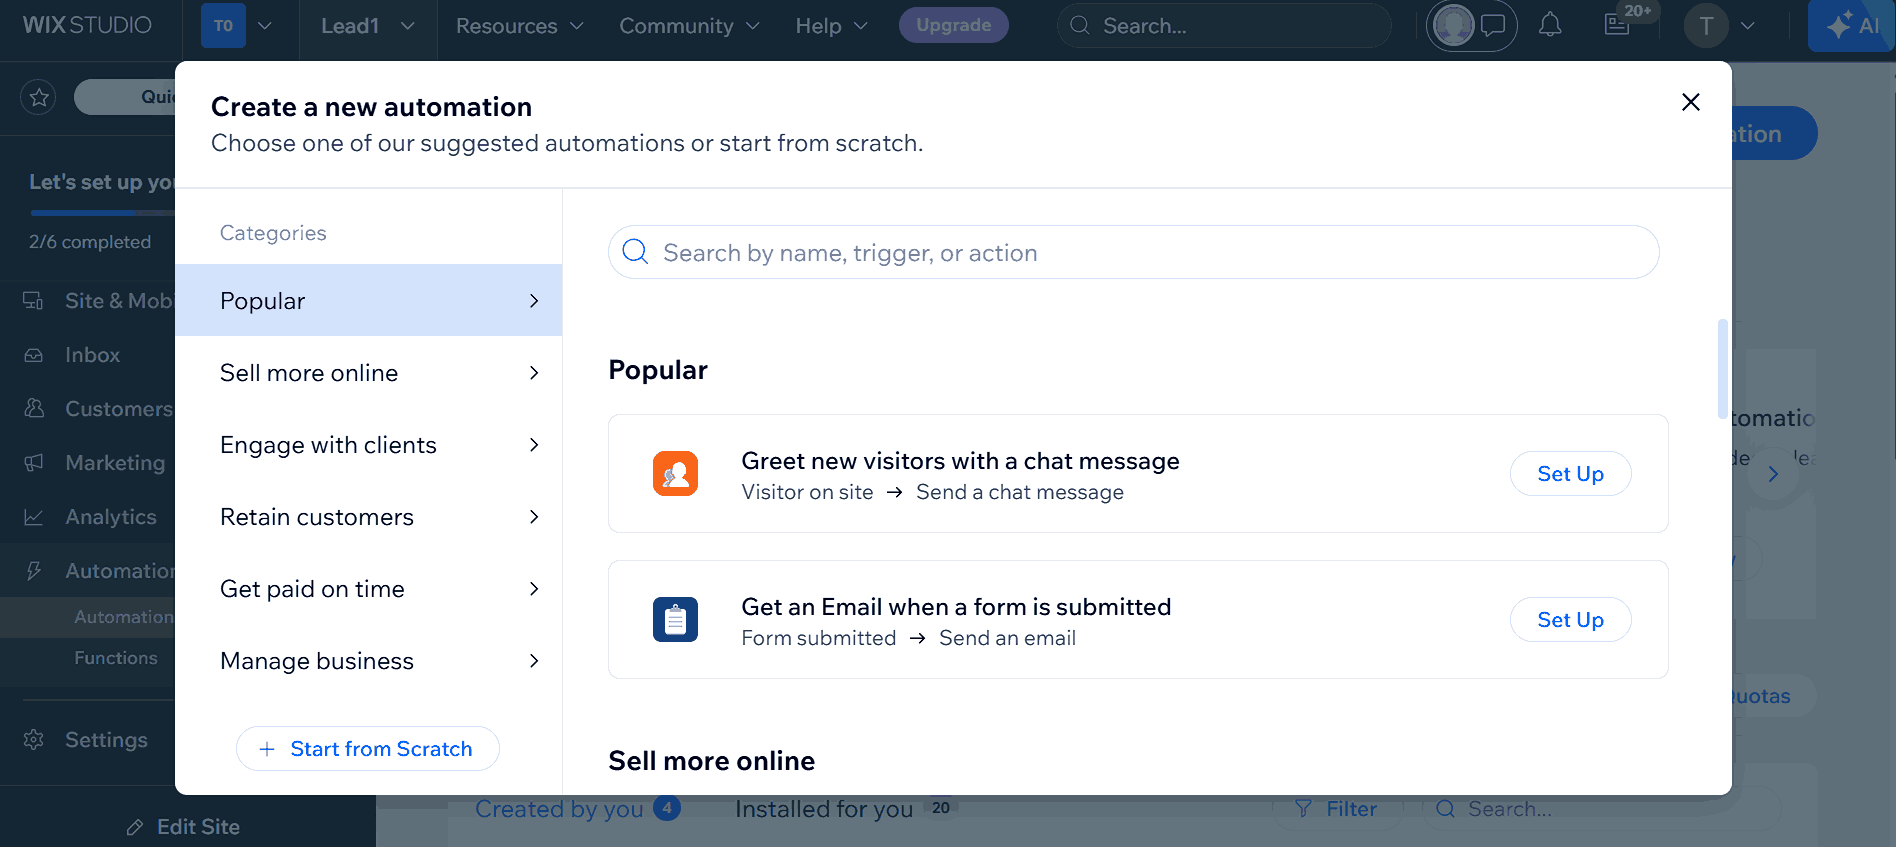Click the orange chat automation icon

[x=675, y=473]
